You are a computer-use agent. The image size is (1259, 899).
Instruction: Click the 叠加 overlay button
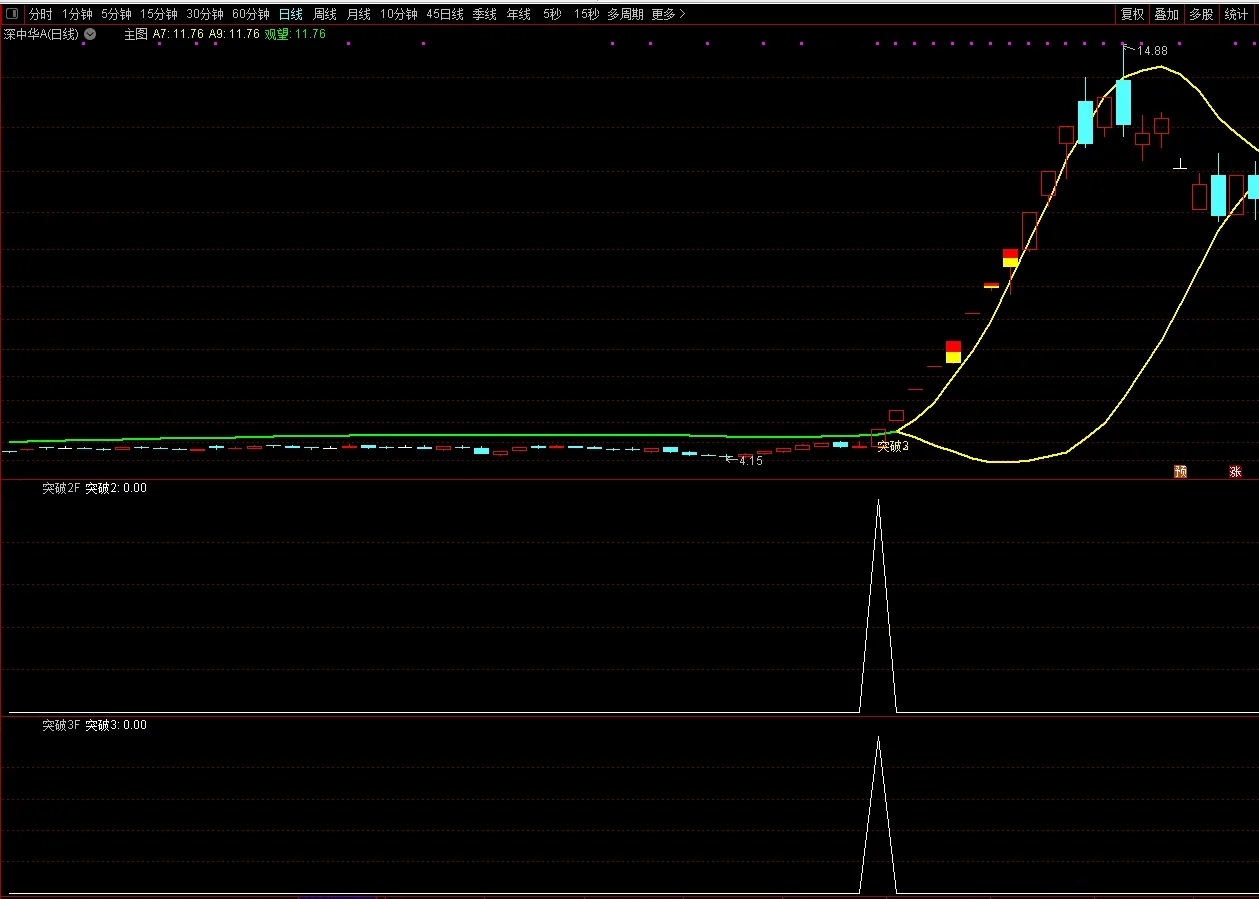pyautogui.click(x=1166, y=14)
